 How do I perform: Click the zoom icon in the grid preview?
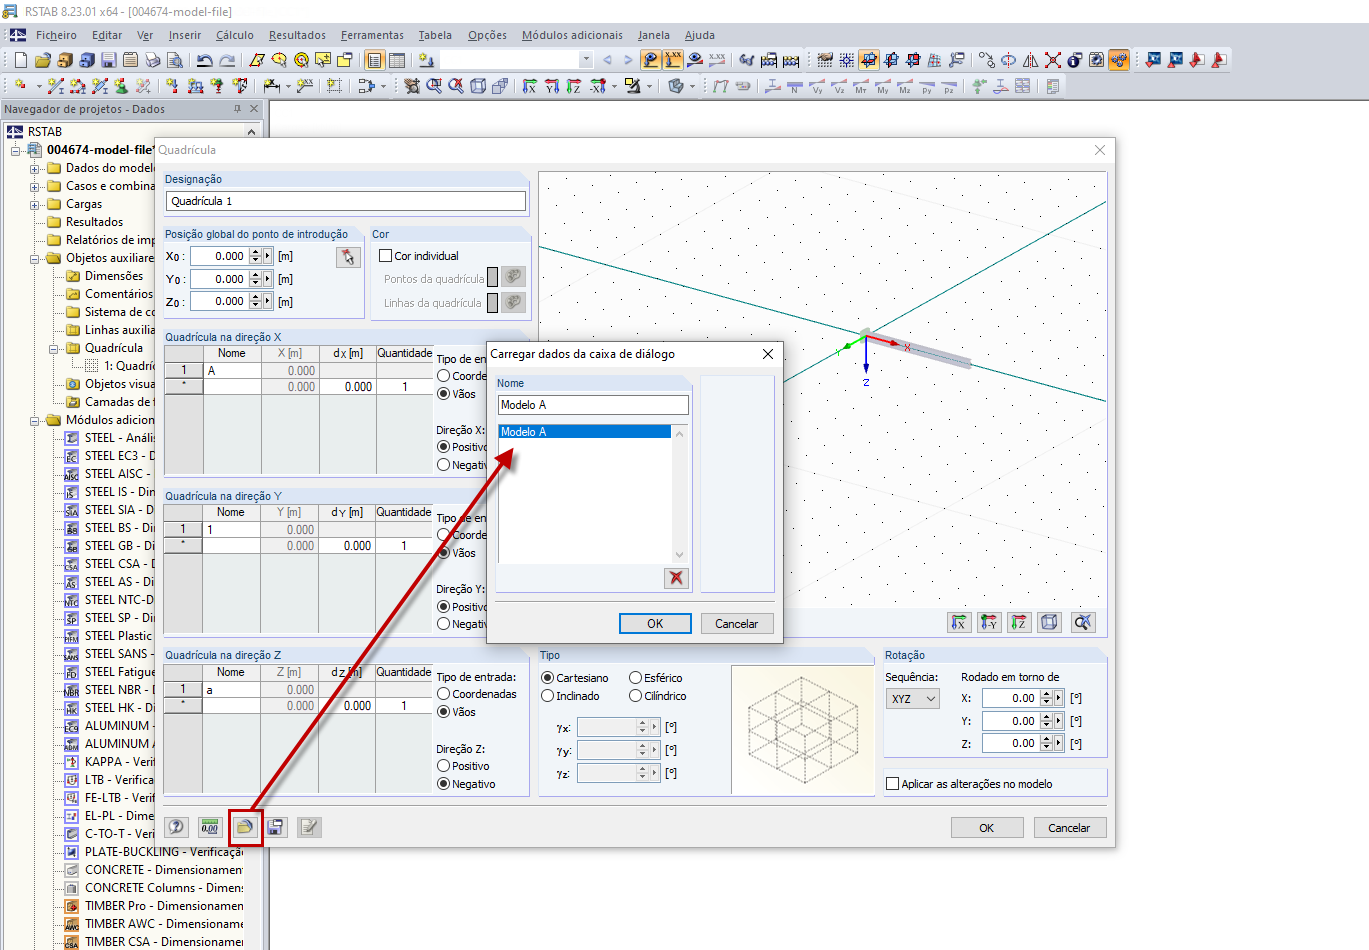tap(1083, 622)
